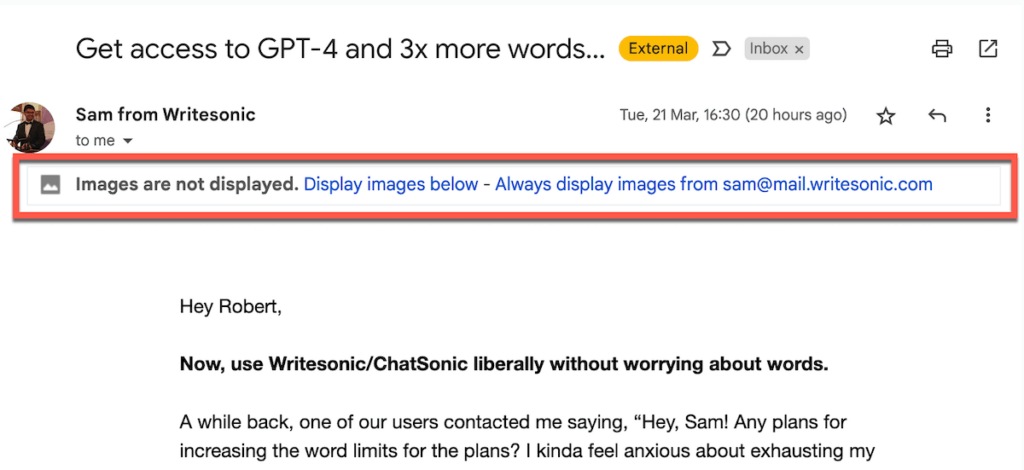Select the sender name 'Sam from Writesonic'
The width and height of the screenshot is (1024, 470).
point(165,115)
